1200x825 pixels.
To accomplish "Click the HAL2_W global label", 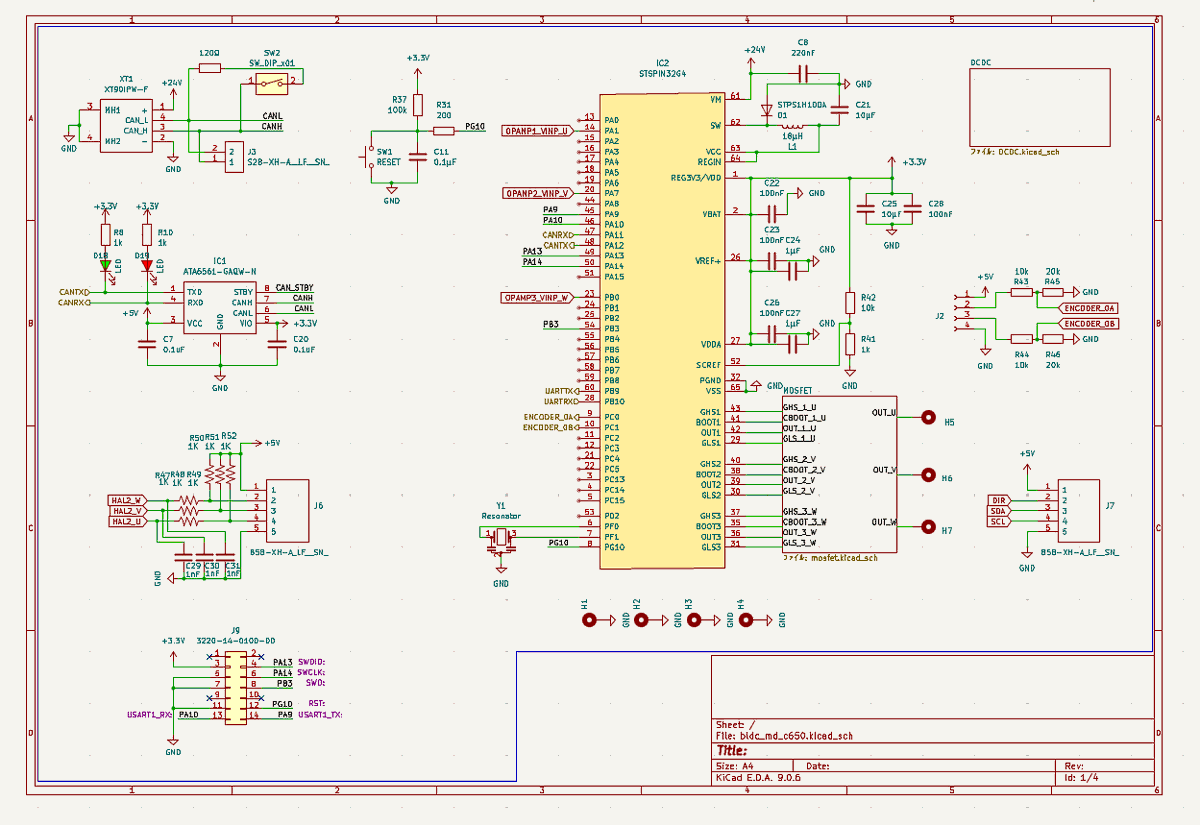I will pyautogui.click(x=127, y=500).
